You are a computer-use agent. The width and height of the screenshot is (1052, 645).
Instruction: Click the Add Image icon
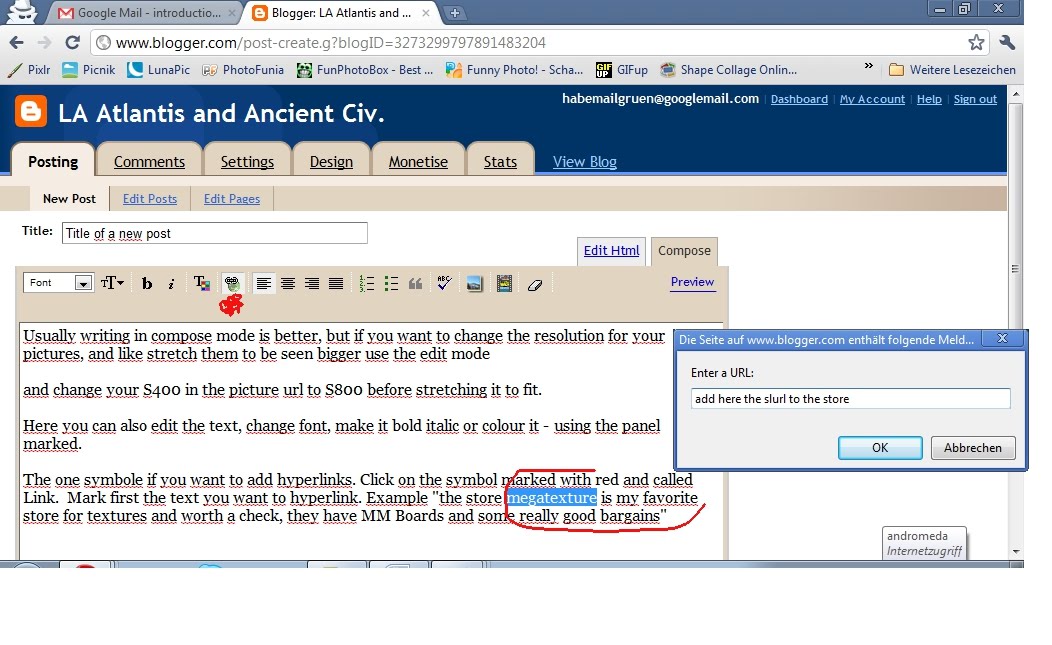tap(474, 284)
